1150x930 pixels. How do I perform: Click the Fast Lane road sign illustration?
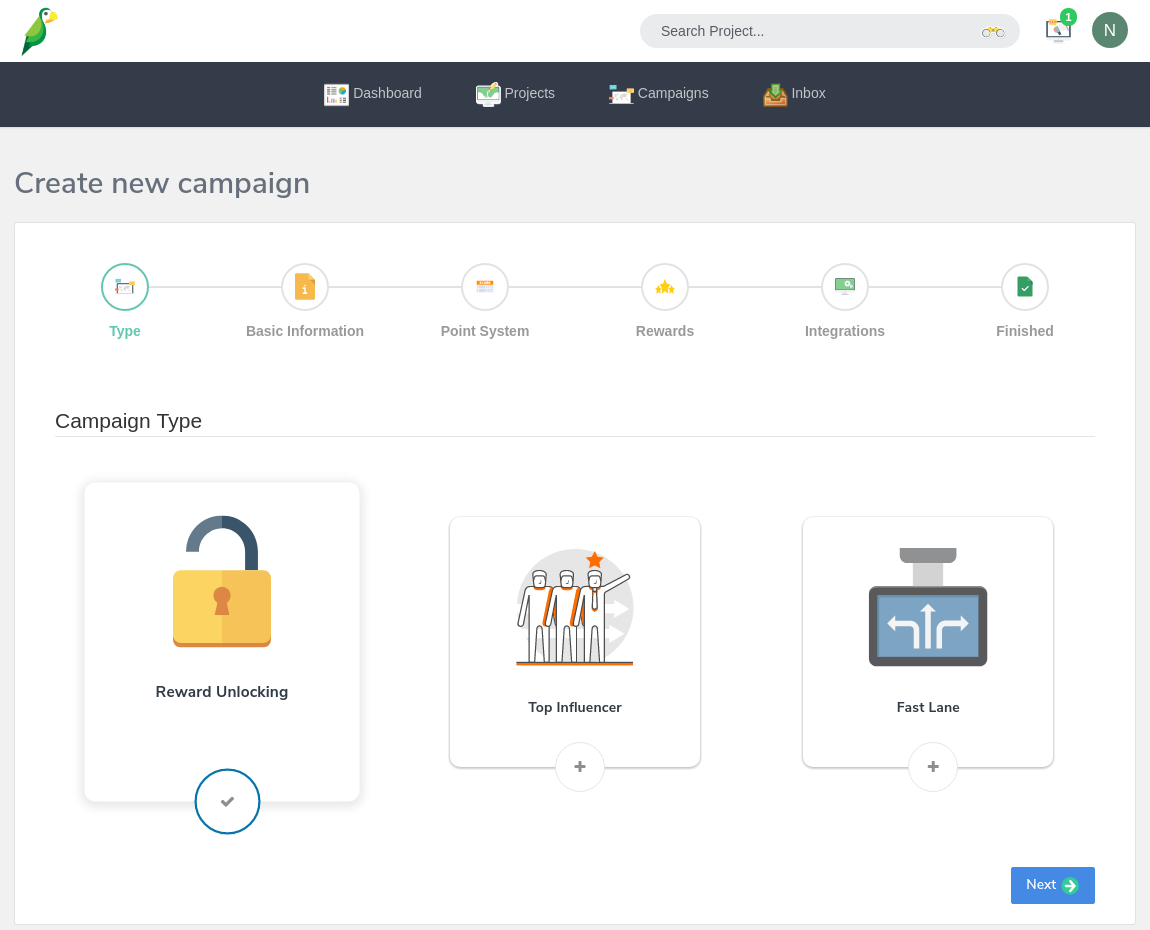pos(928,607)
